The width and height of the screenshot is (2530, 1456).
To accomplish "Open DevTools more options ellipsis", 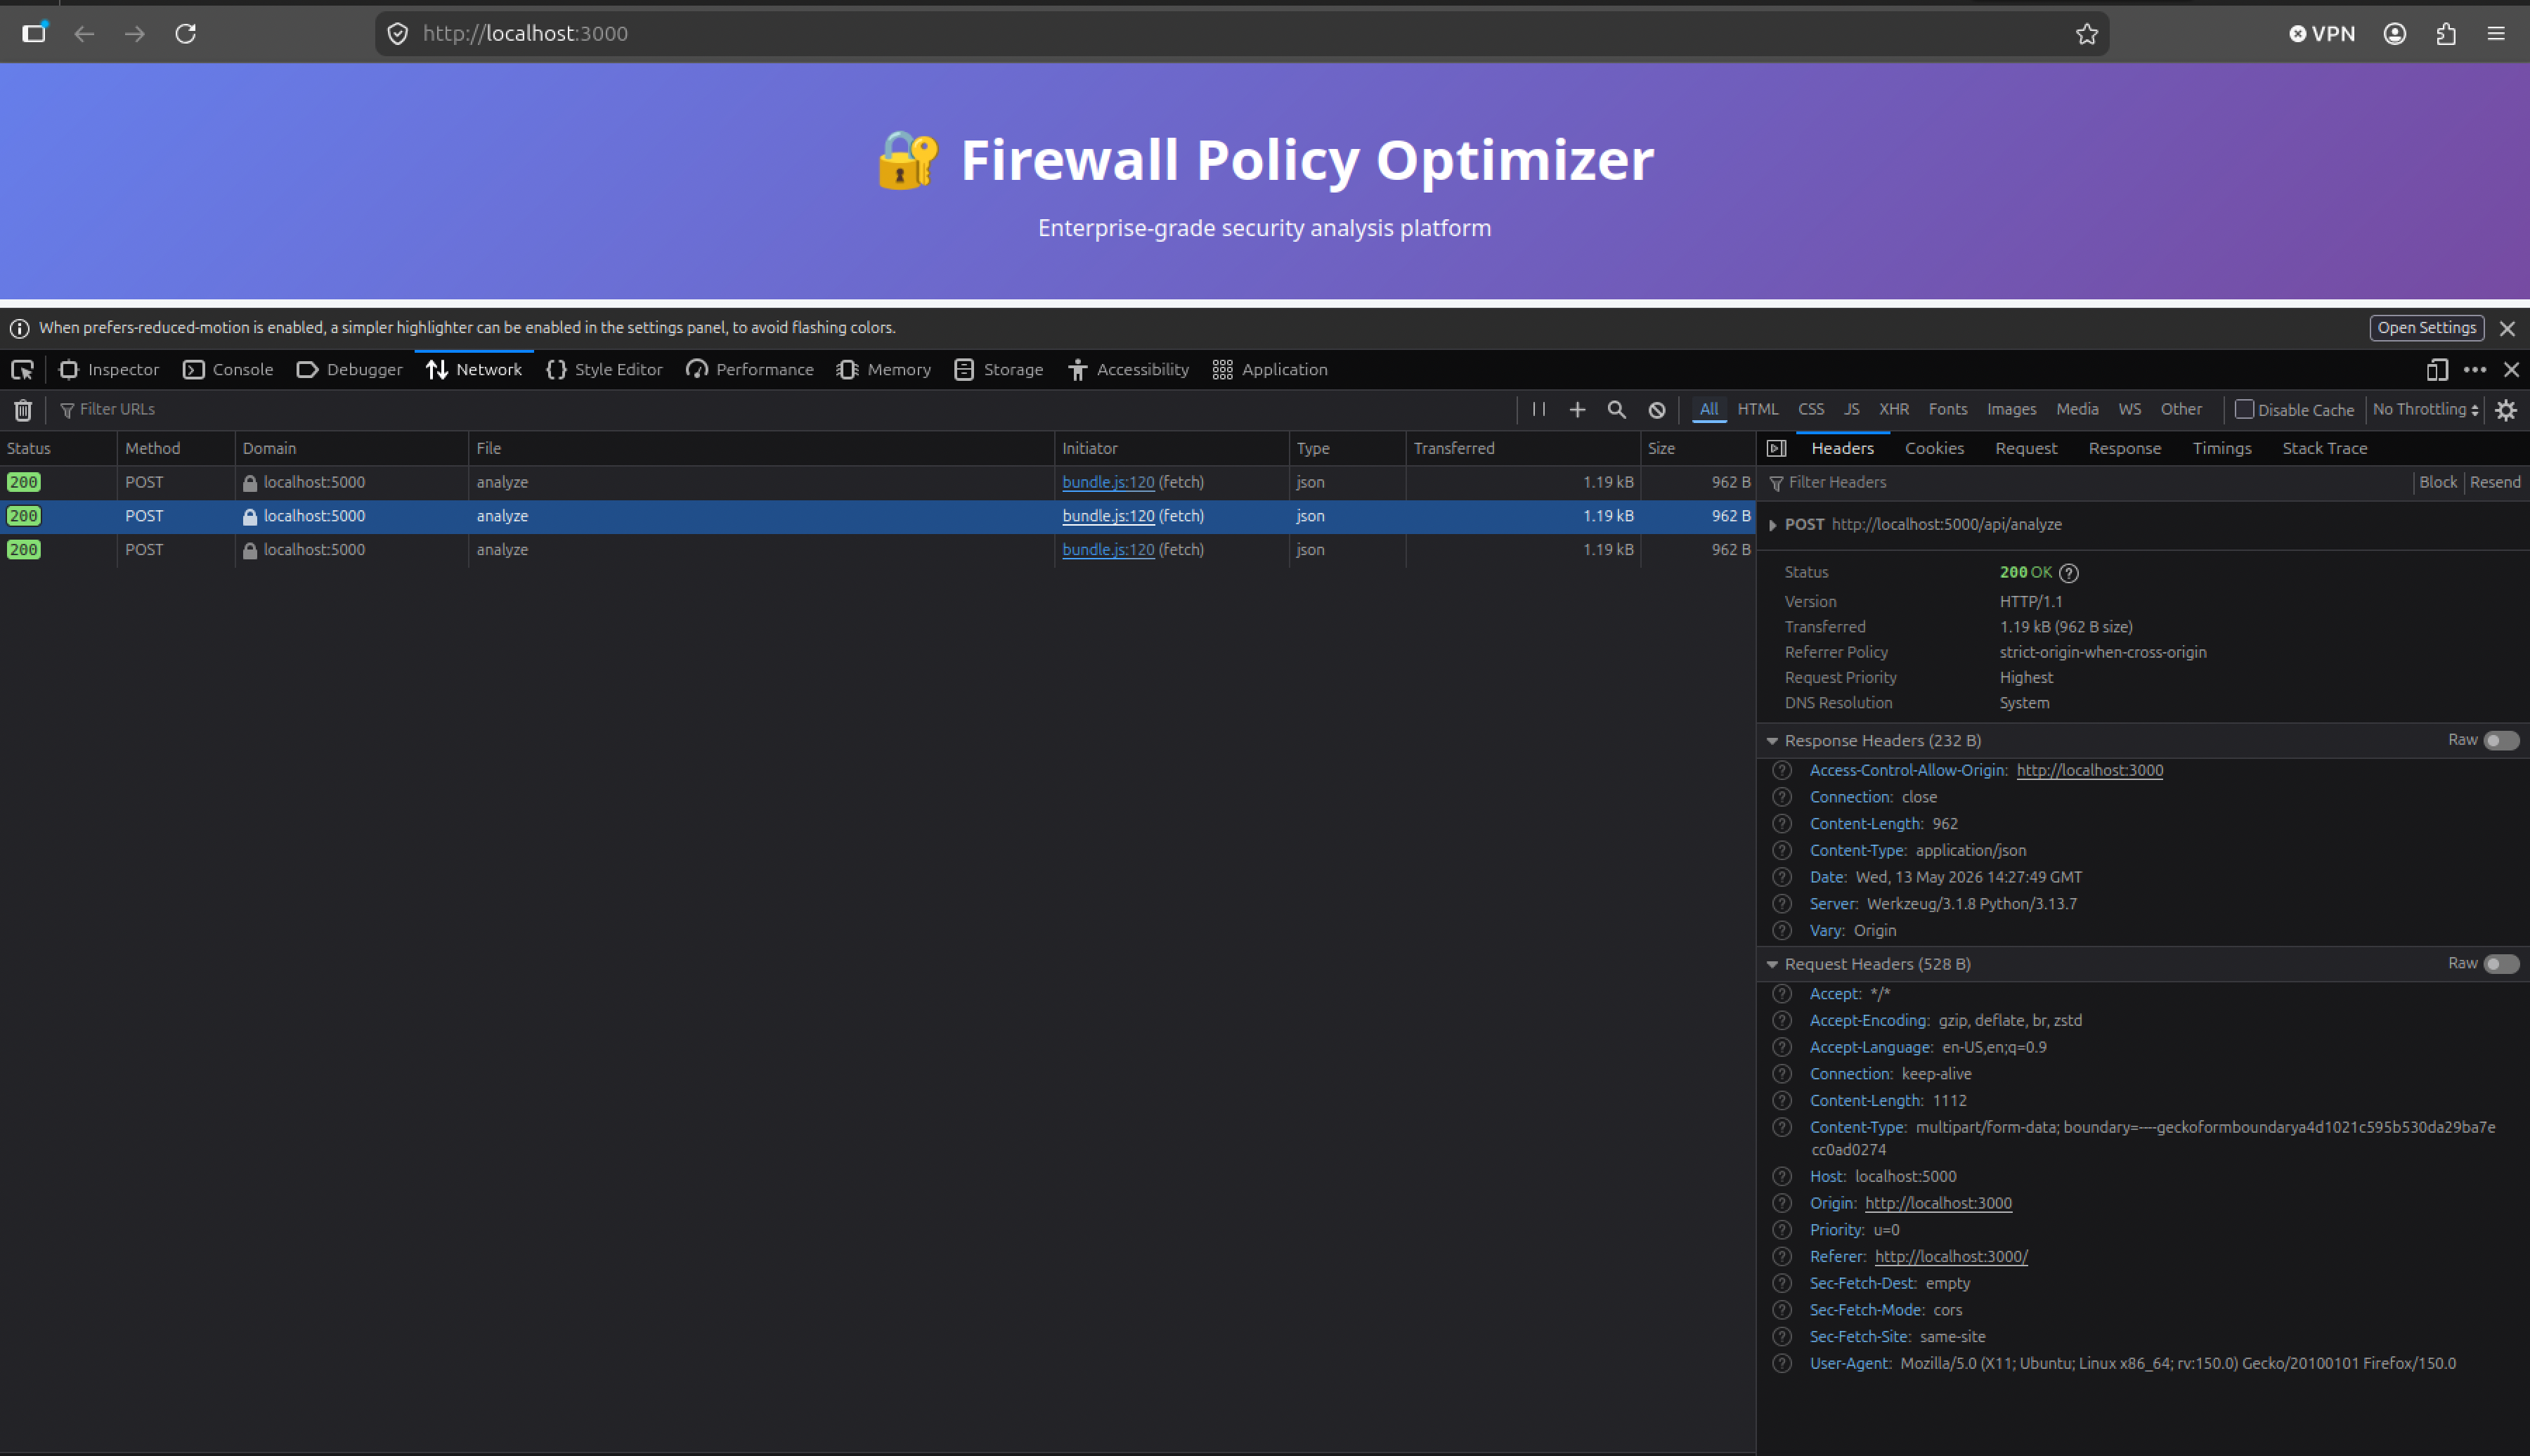I will click(2475, 370).
